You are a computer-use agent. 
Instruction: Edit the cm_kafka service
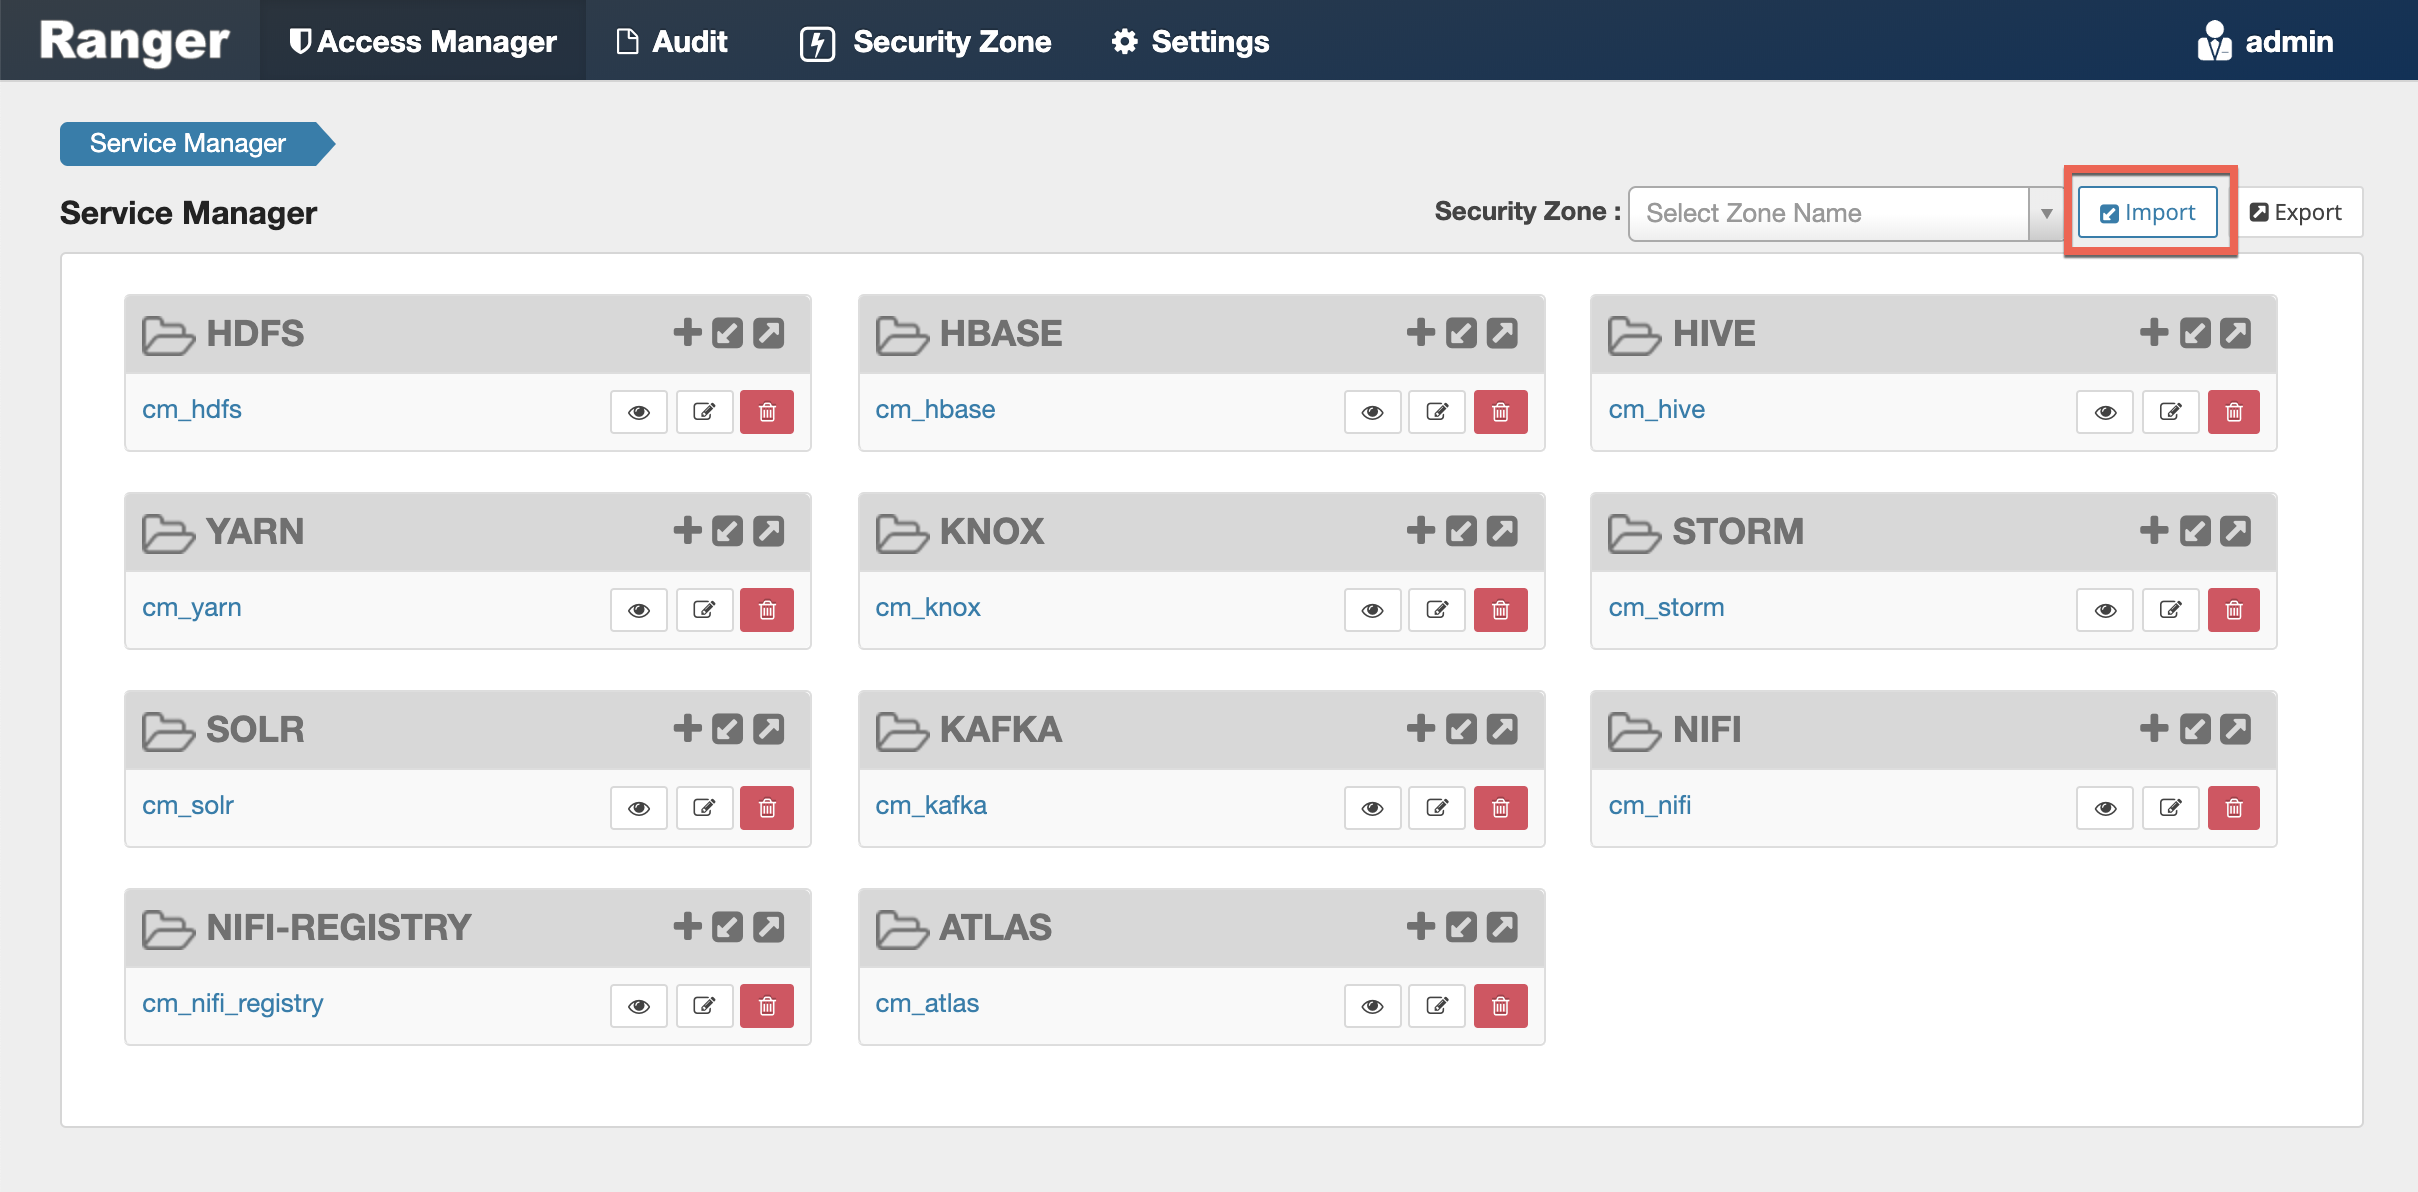tap(1437, 808)
